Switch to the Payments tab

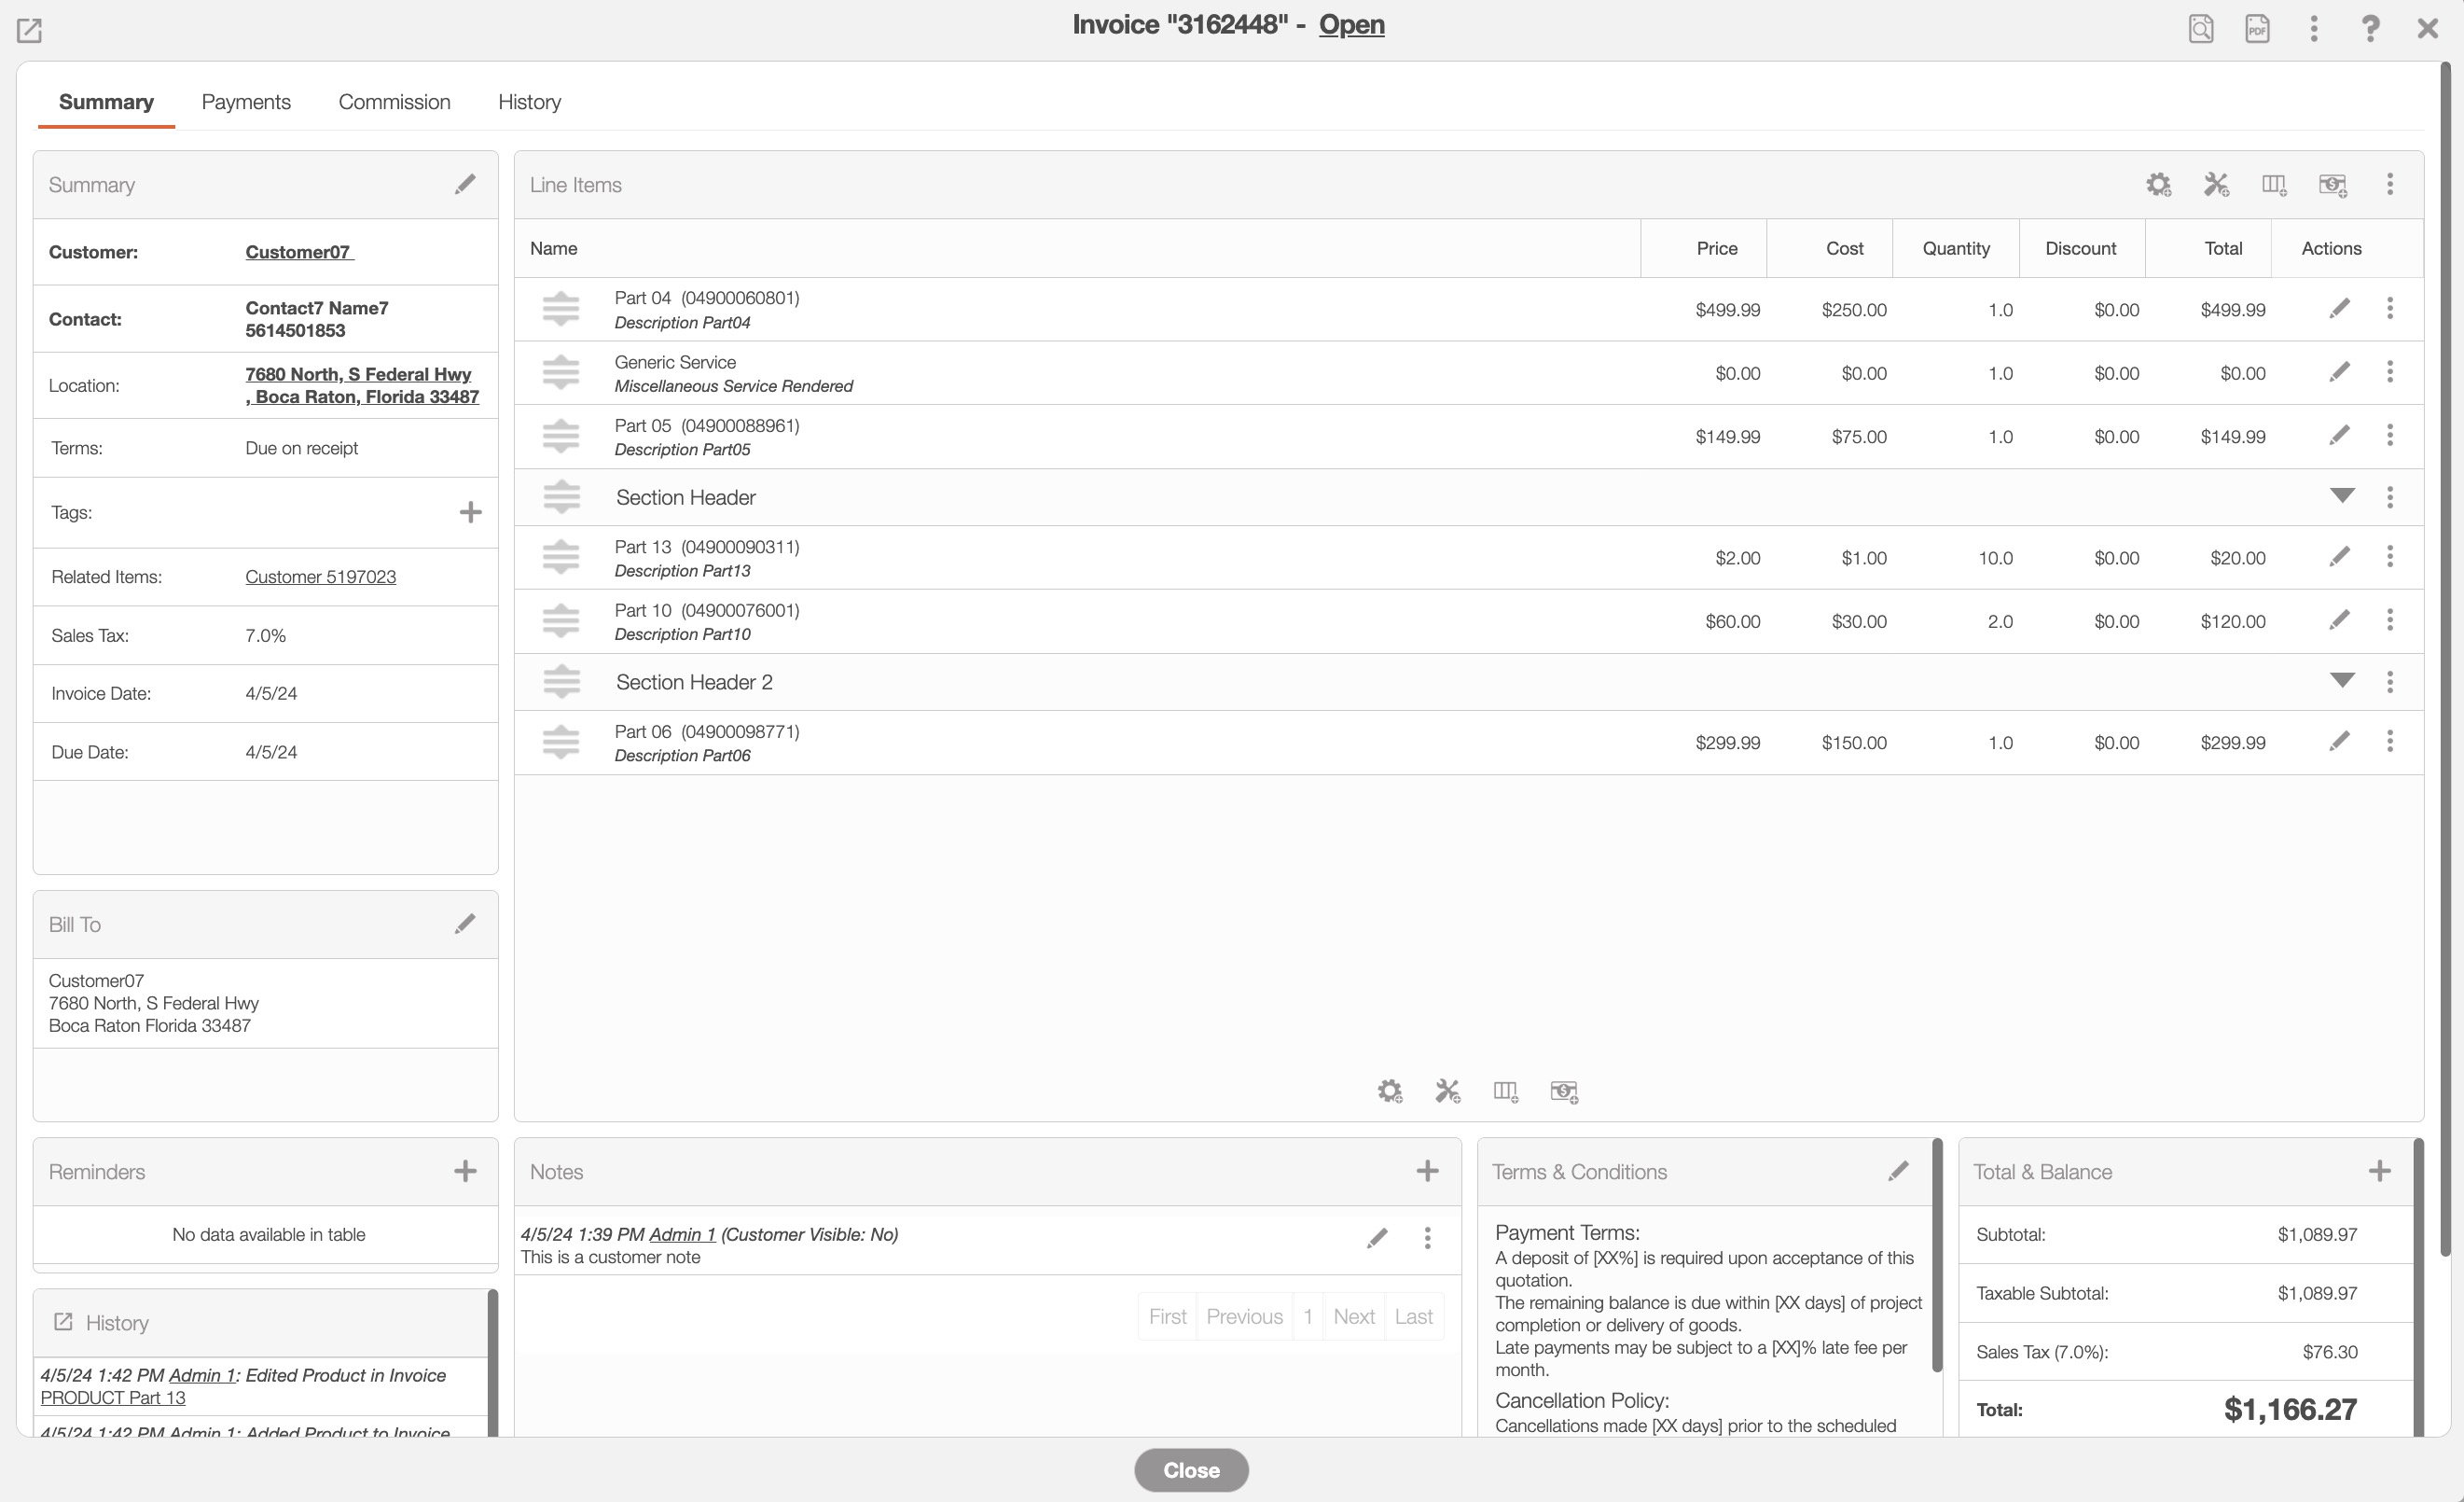tap(246, 102)
